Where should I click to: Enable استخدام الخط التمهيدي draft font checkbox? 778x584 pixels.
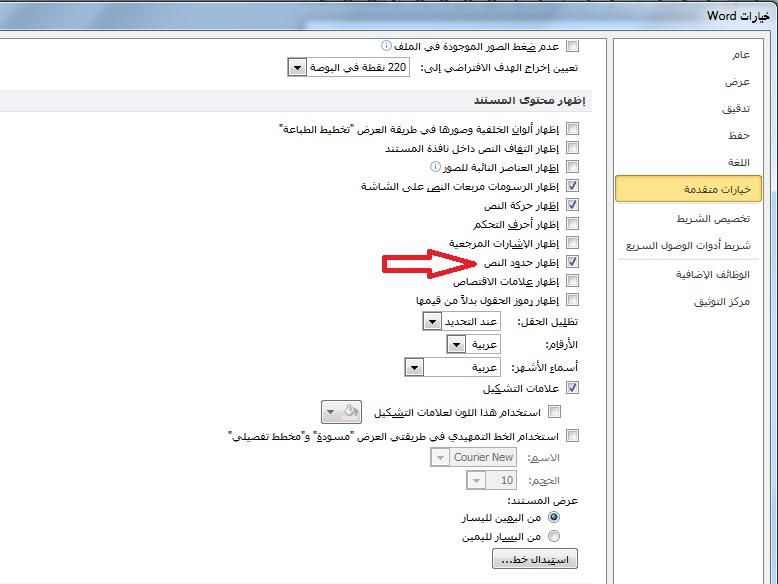[x=572, y=436]
